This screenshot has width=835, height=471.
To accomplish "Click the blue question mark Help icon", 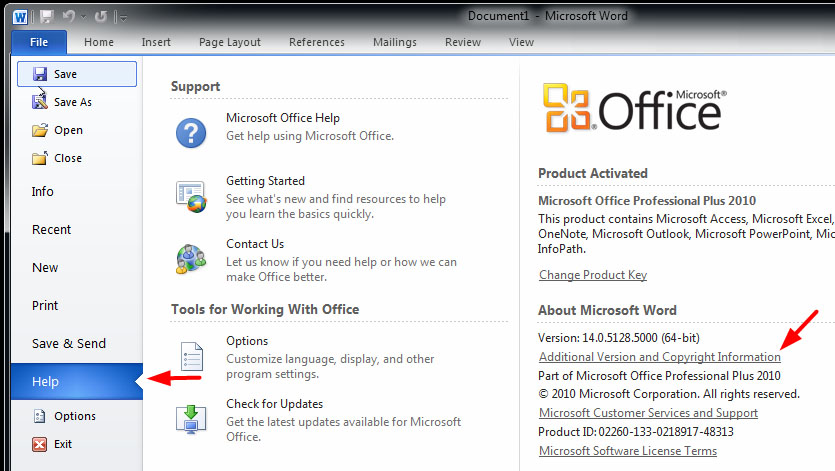I will 191,133.
